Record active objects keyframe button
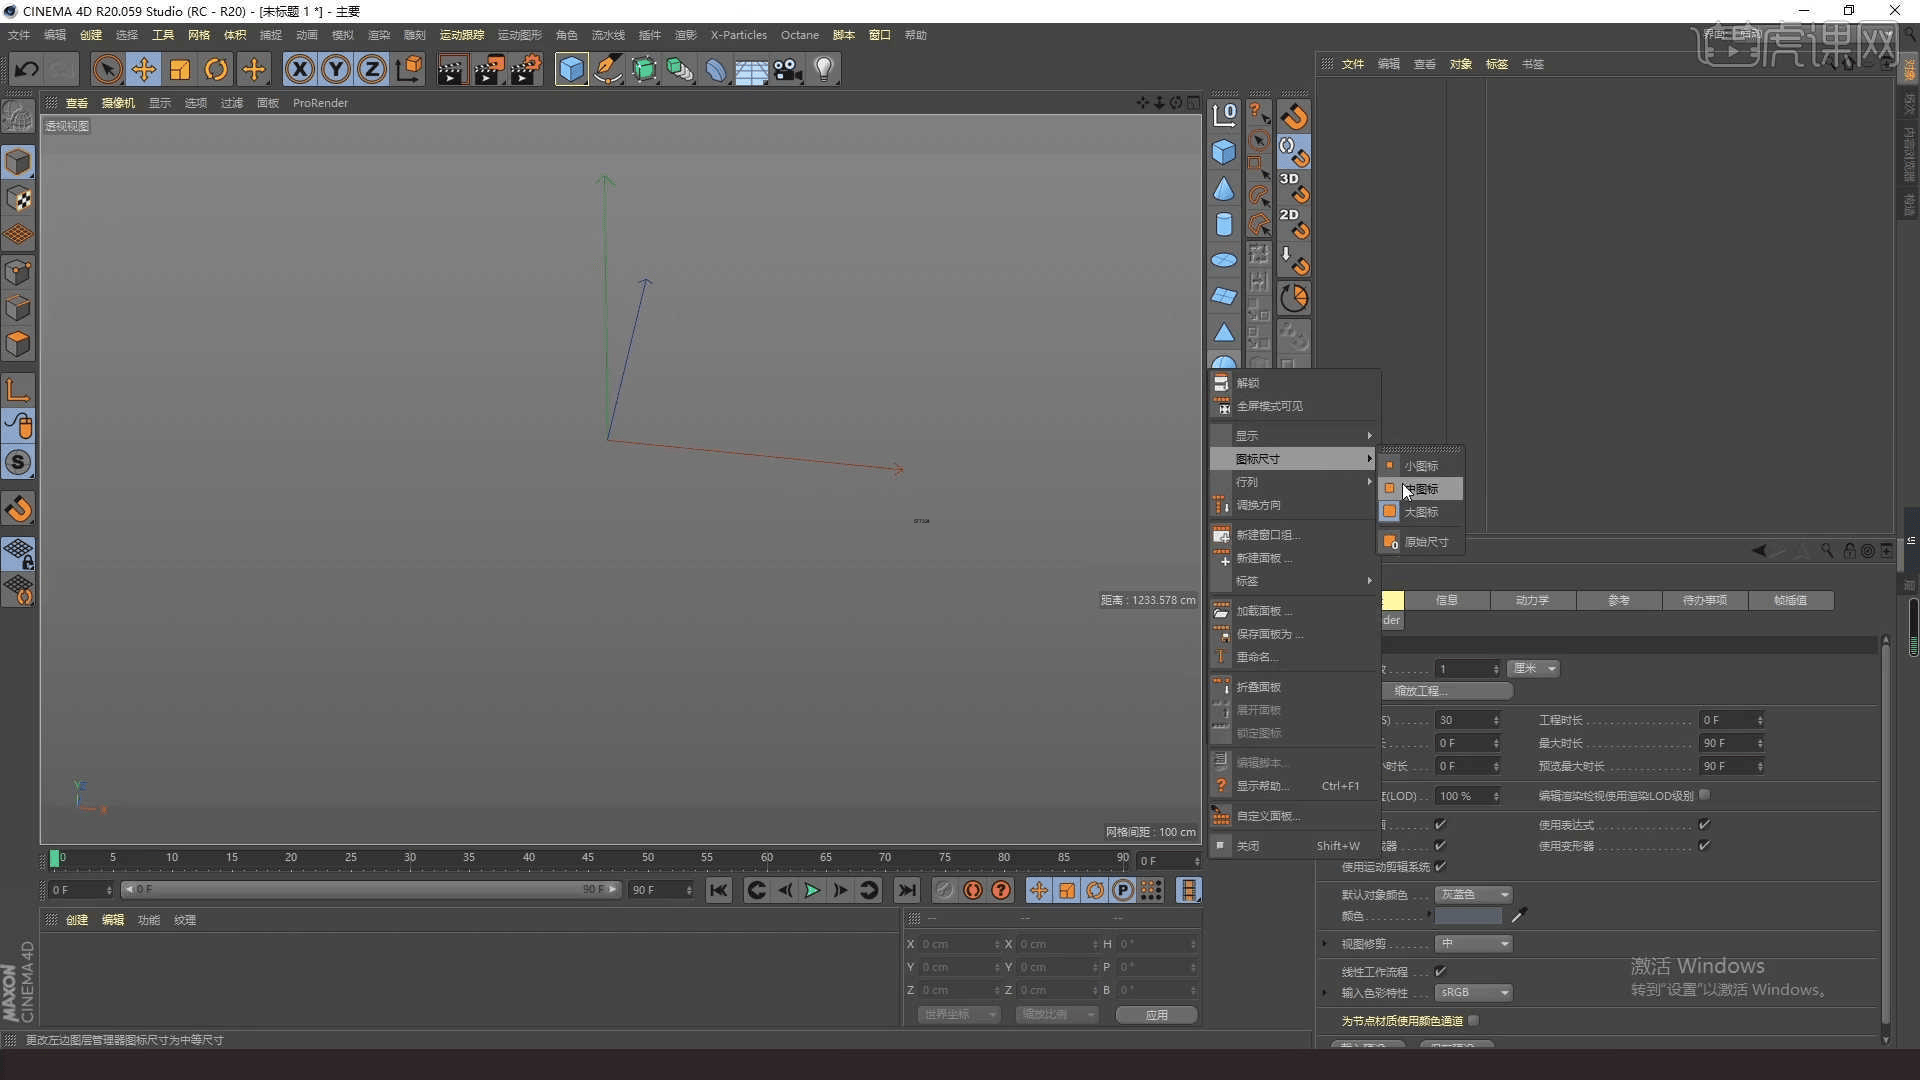Screen dimensions: 1920x1080 (944, 890)
